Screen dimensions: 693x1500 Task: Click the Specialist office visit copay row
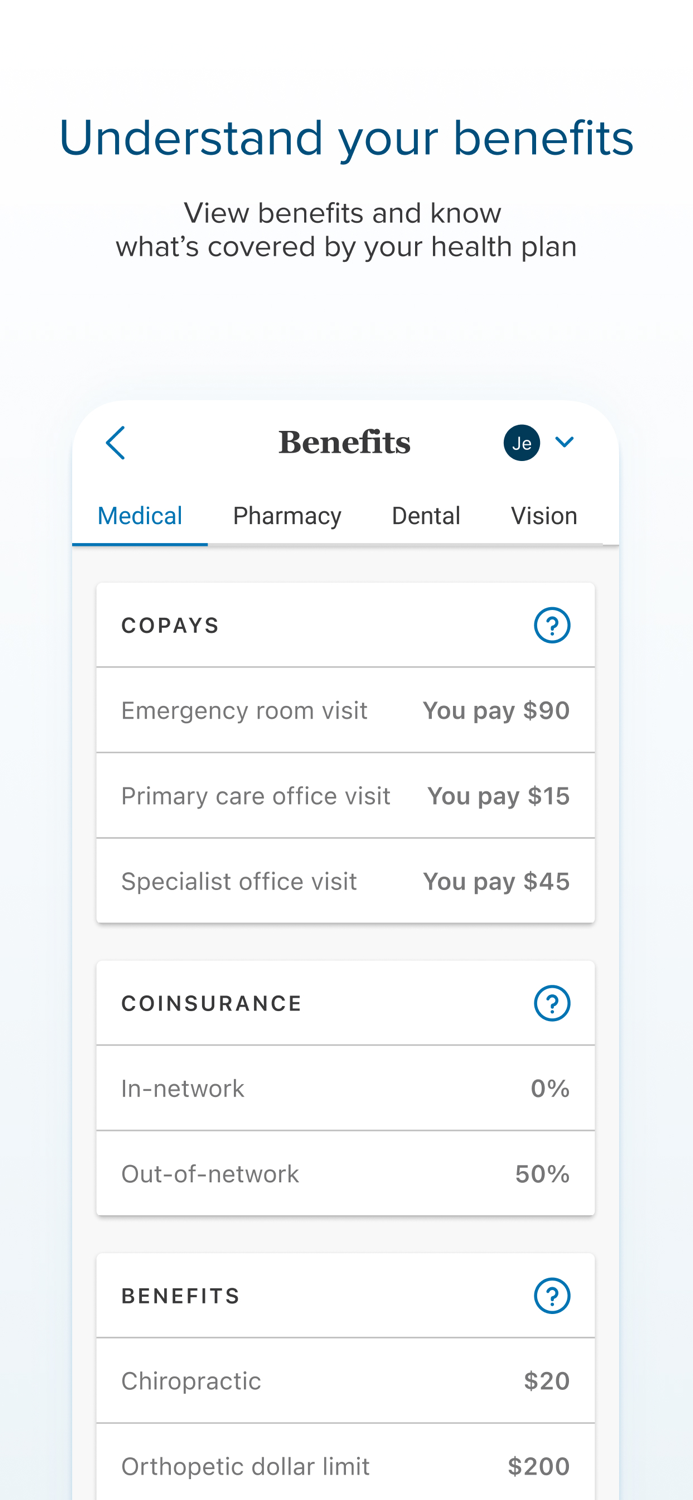tap(346, 880)
